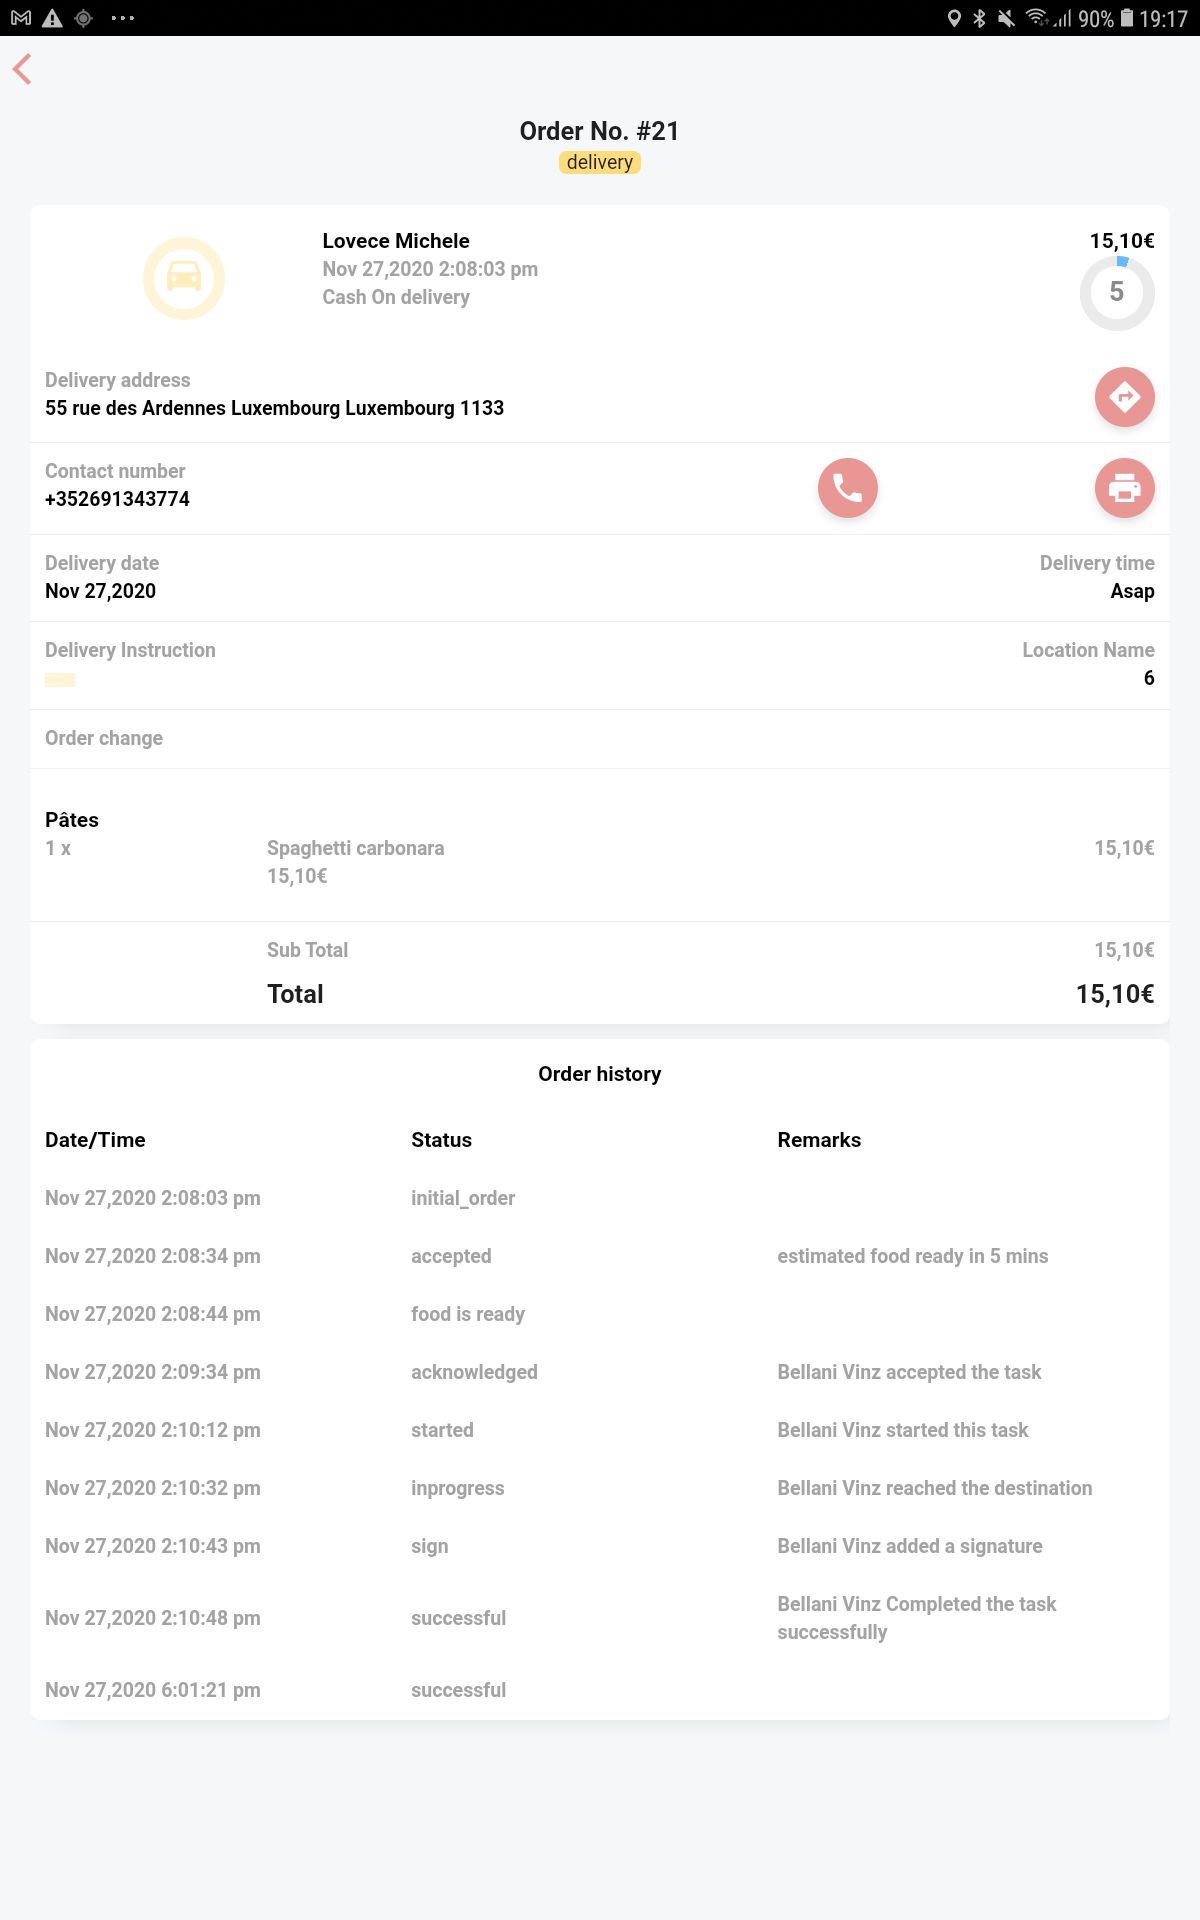1200x1920 pixels.
Task: Tap the battery status icon
Action: click(1127, 18)
